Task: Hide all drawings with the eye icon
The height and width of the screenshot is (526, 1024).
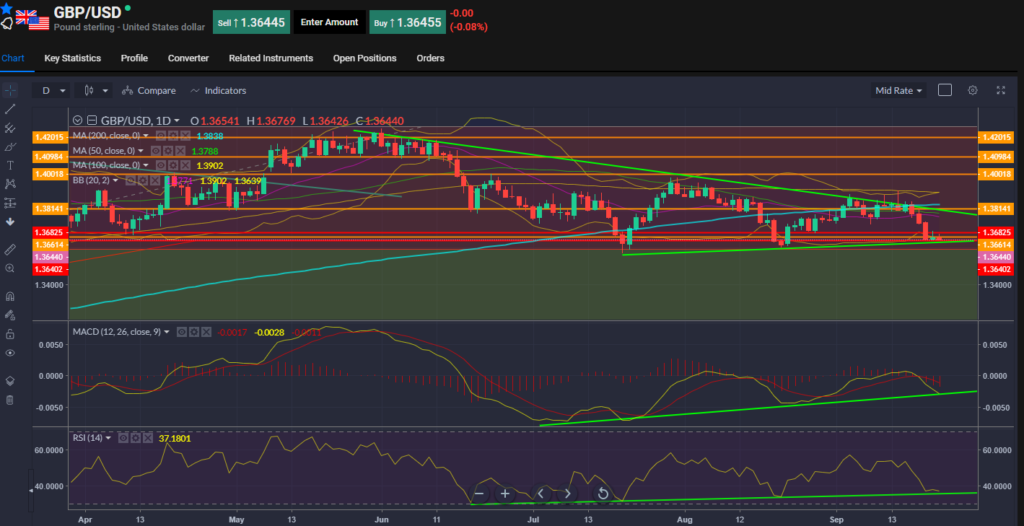Action: tap(10, 353)
